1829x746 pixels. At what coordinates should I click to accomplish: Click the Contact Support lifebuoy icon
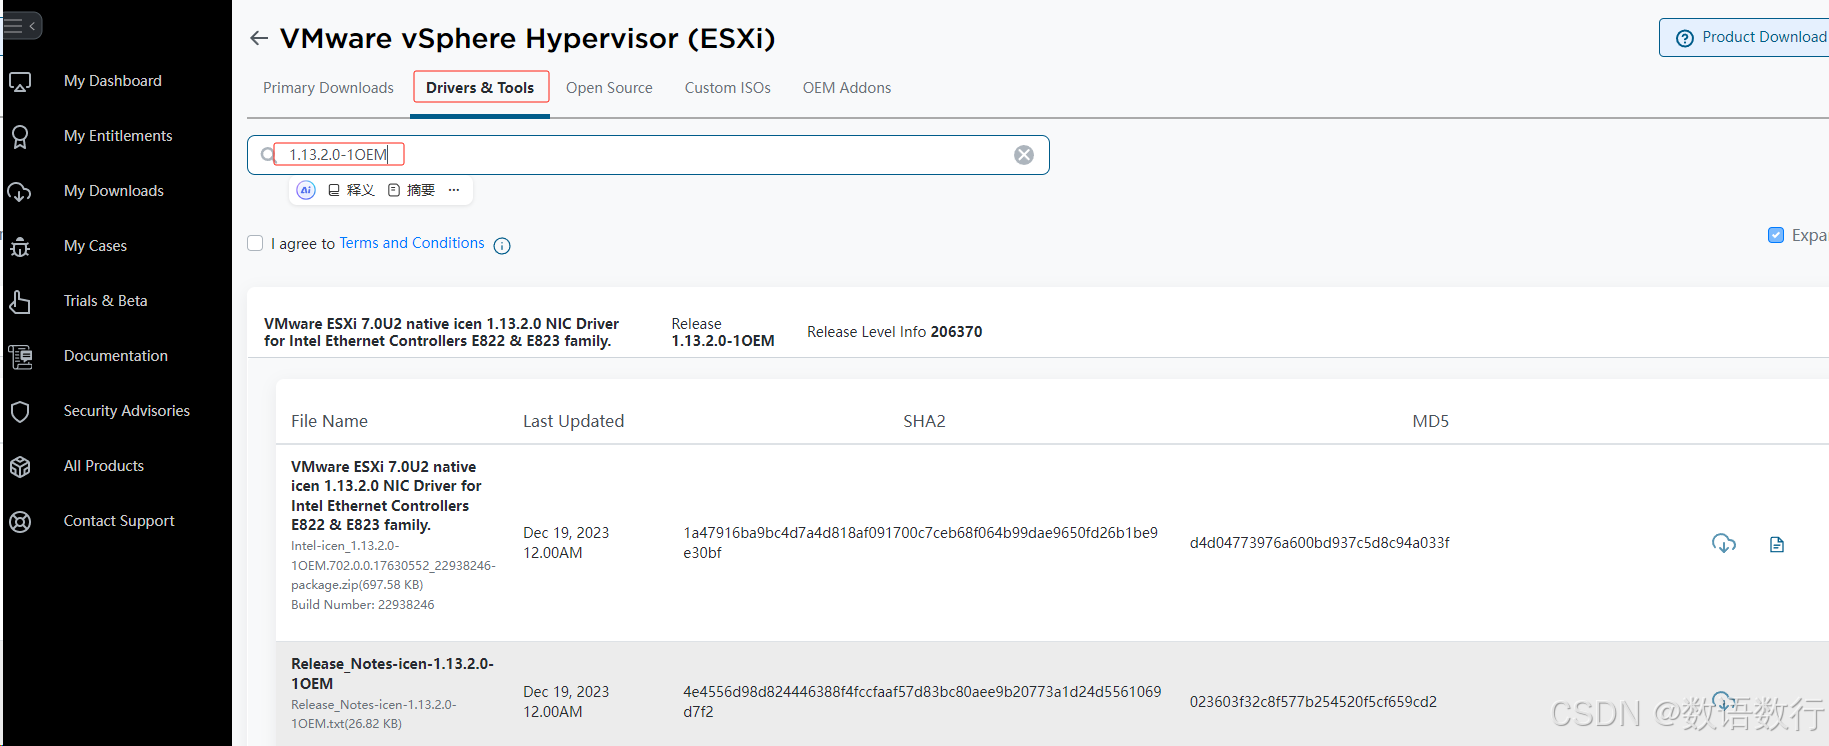pyautogui.click(x=20, y=522)
